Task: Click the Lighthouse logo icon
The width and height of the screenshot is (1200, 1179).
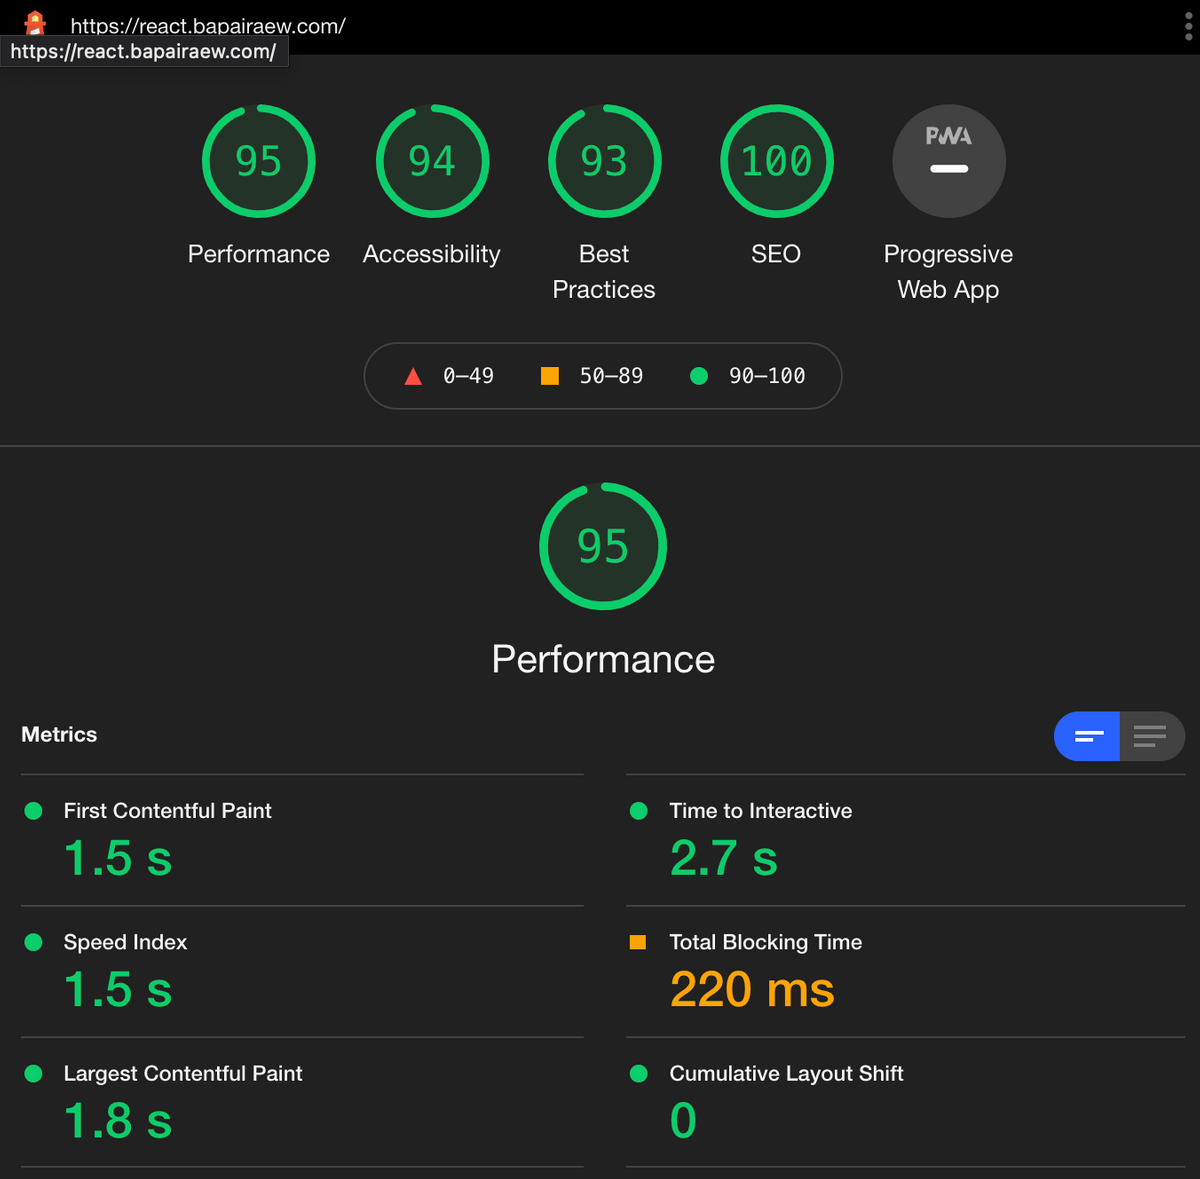Action: point(34,24)
